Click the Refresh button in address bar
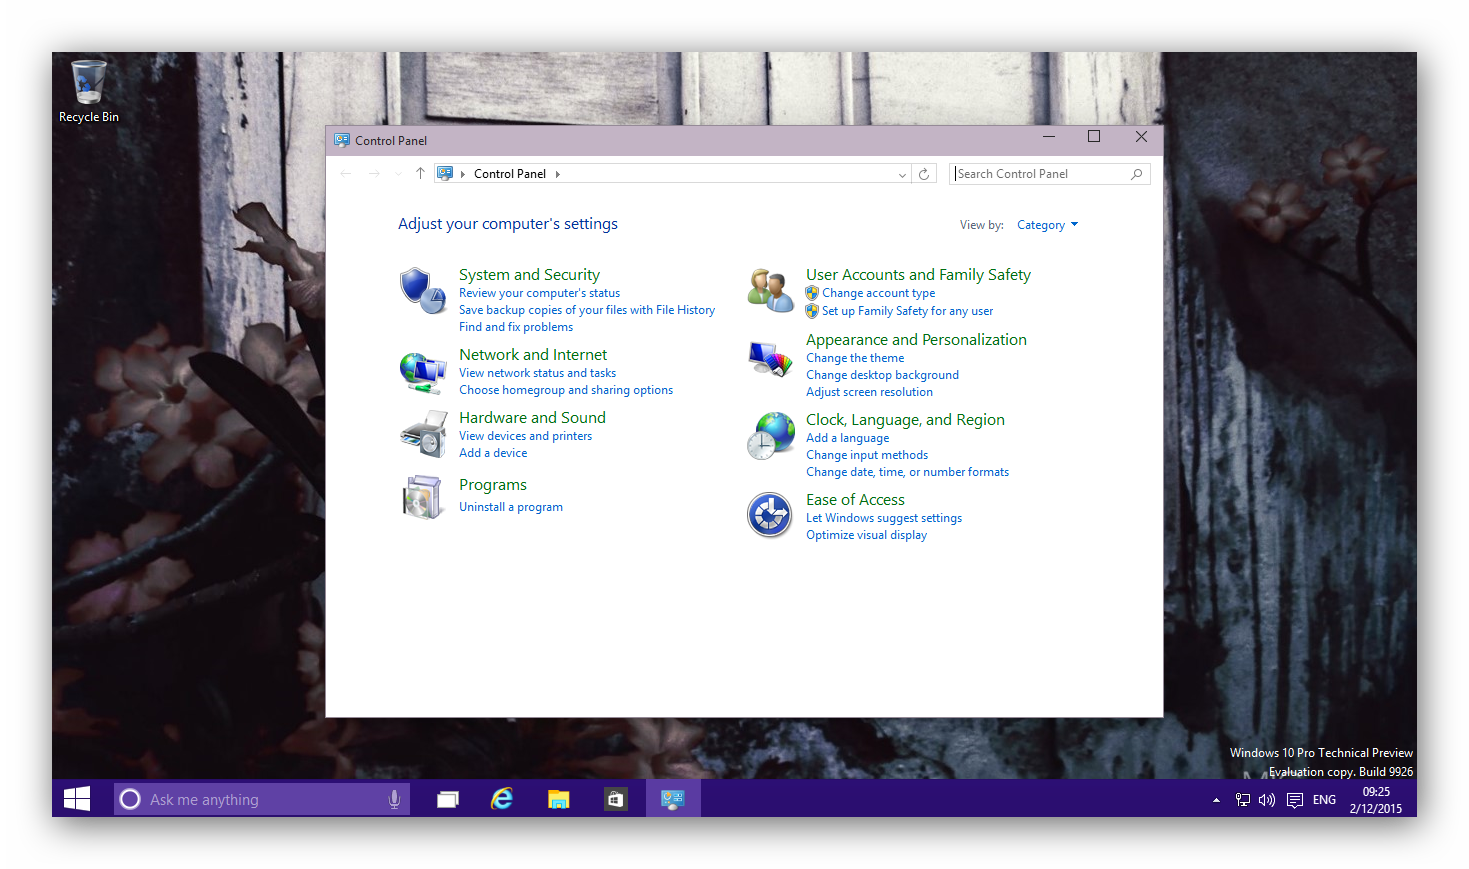1469x869 pixels. click(x=924, y=174)
